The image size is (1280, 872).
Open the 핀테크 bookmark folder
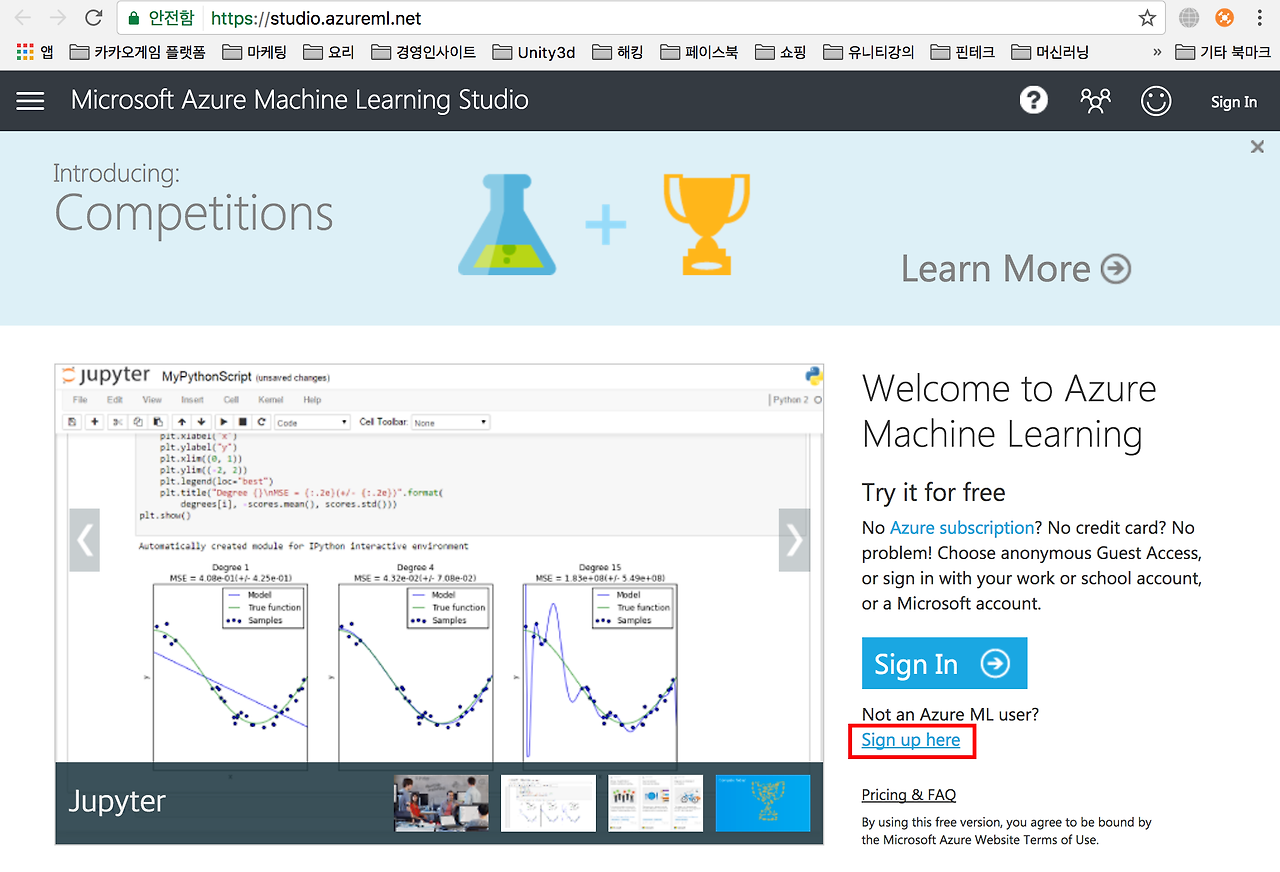point(962,52)
